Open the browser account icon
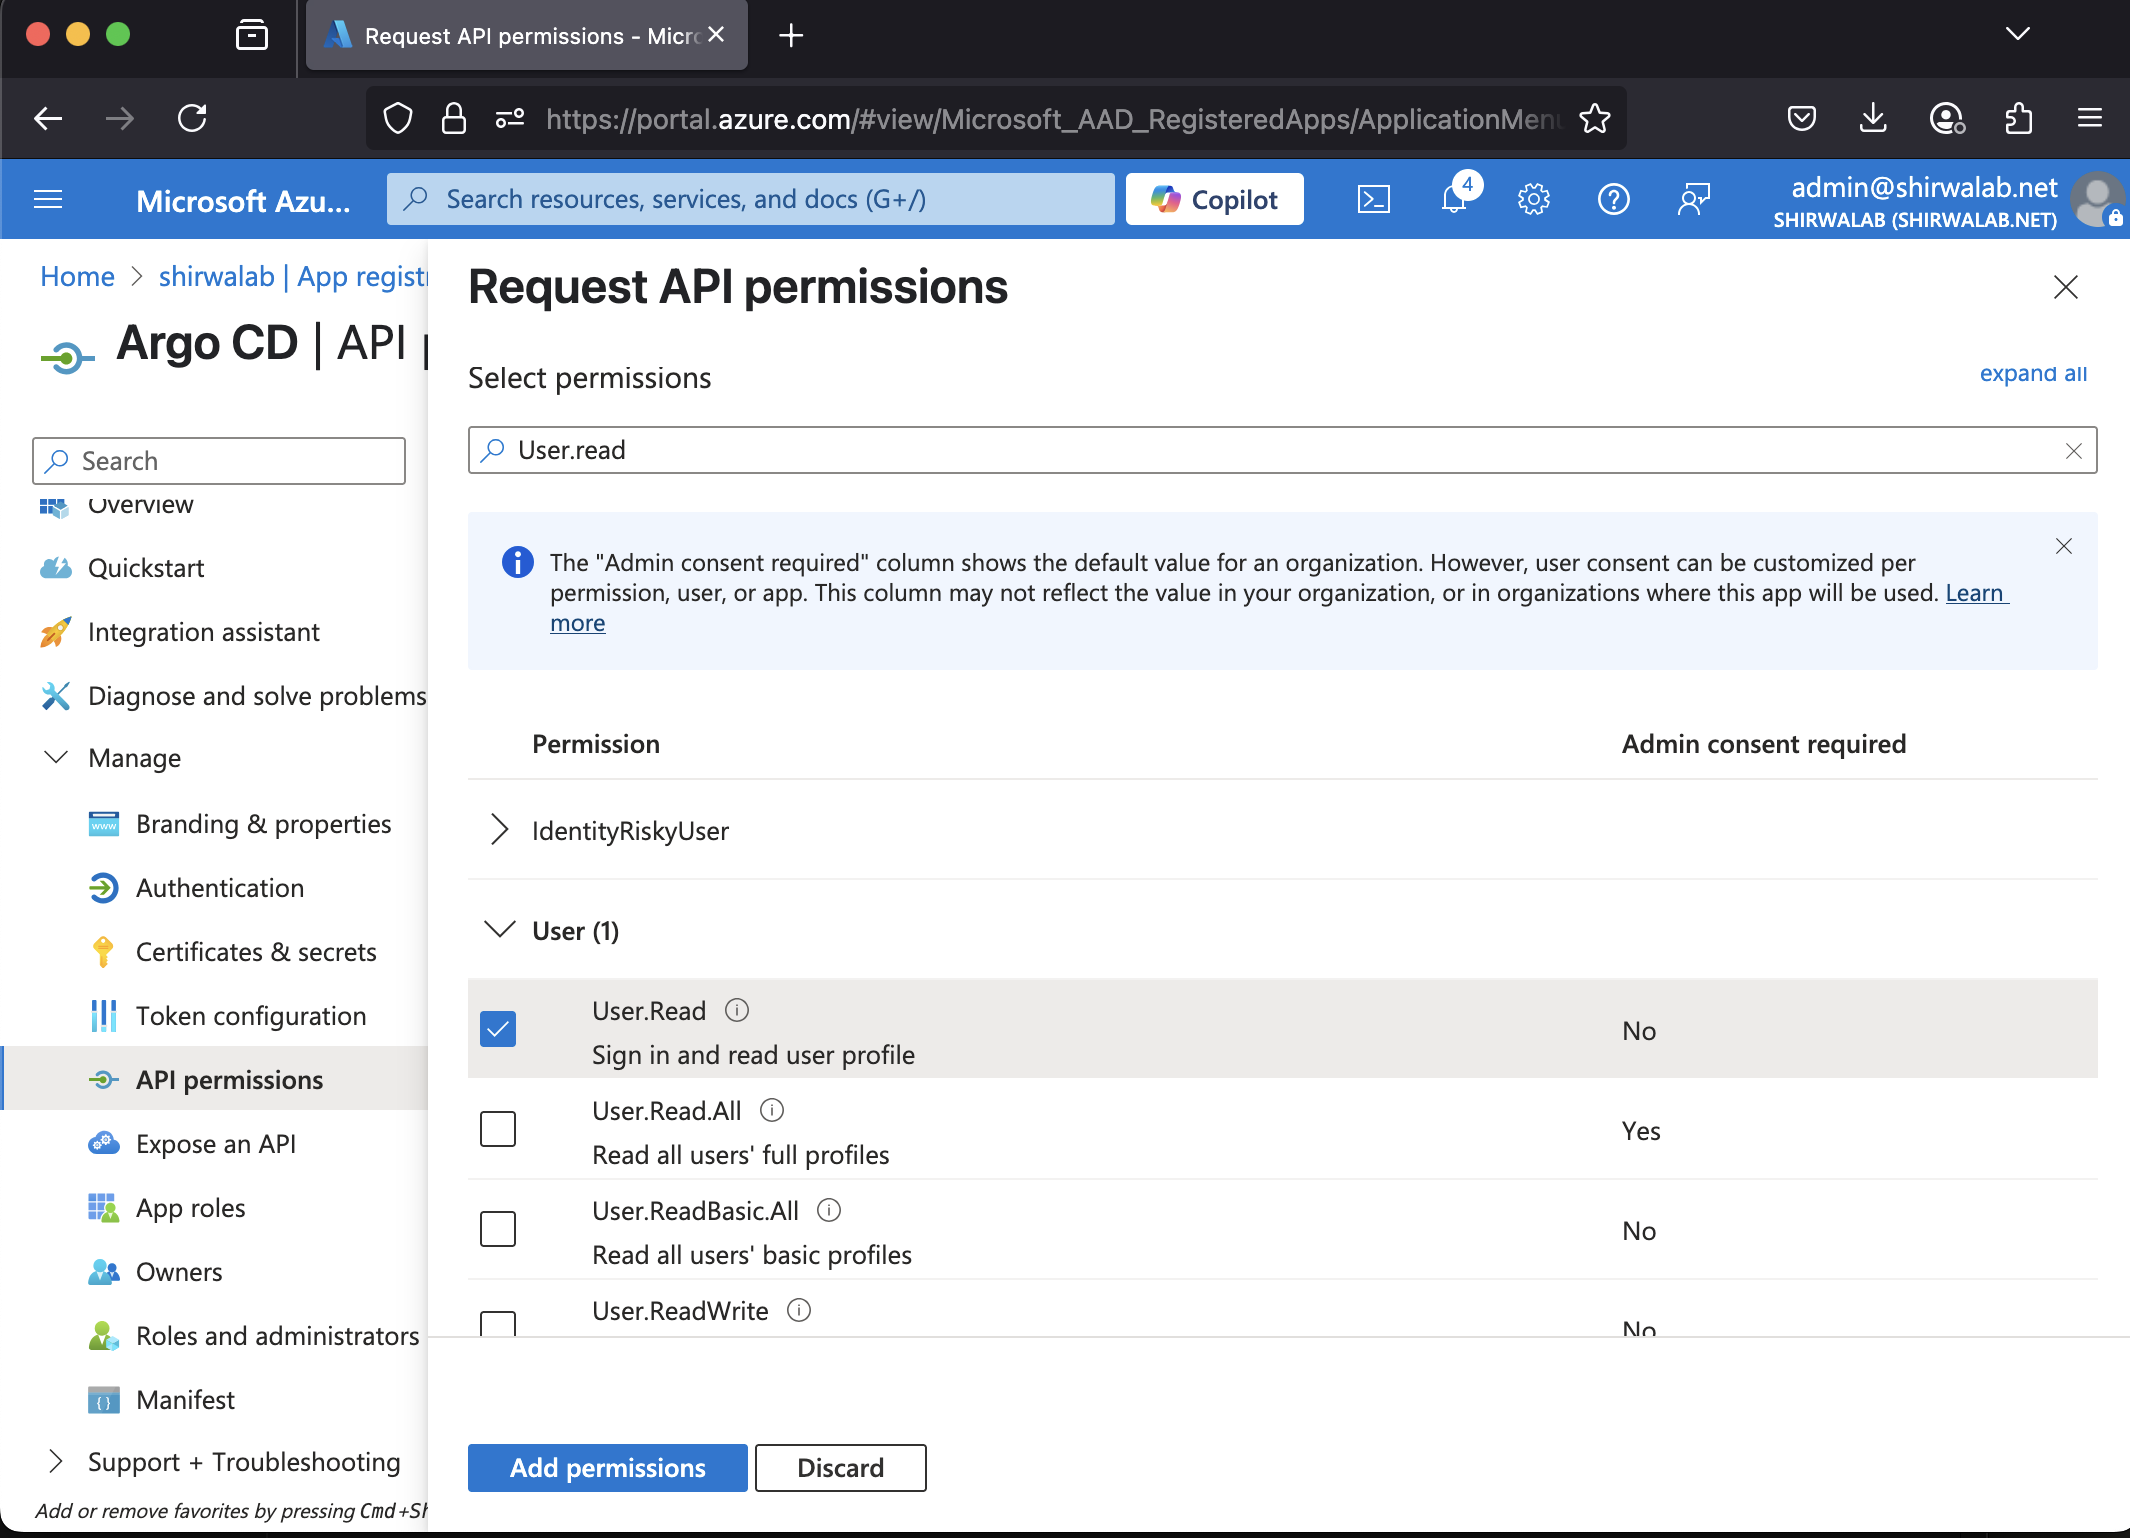Image resolution: width=2130 pixels, height=1538 pixels. [1947, 119]
